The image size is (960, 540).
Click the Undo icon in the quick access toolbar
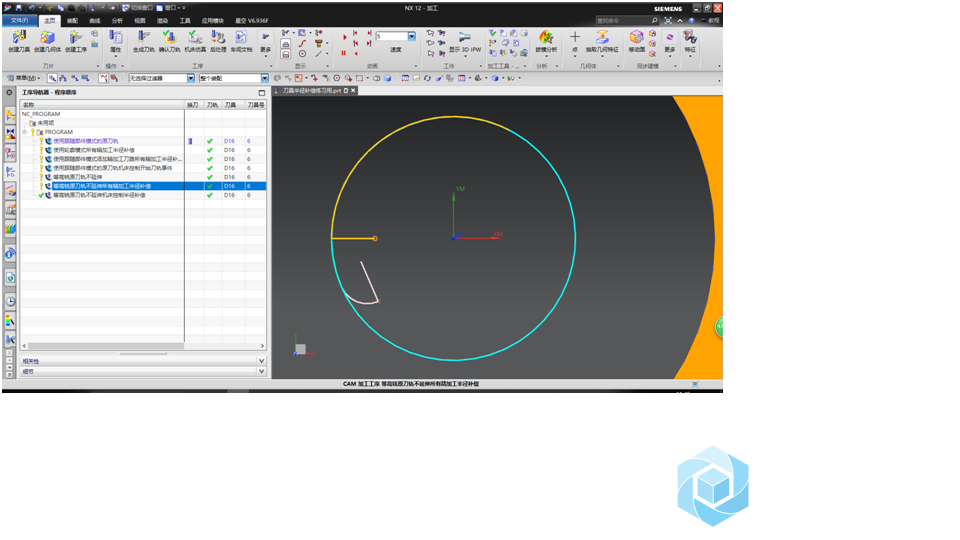[x=32, y=8]
